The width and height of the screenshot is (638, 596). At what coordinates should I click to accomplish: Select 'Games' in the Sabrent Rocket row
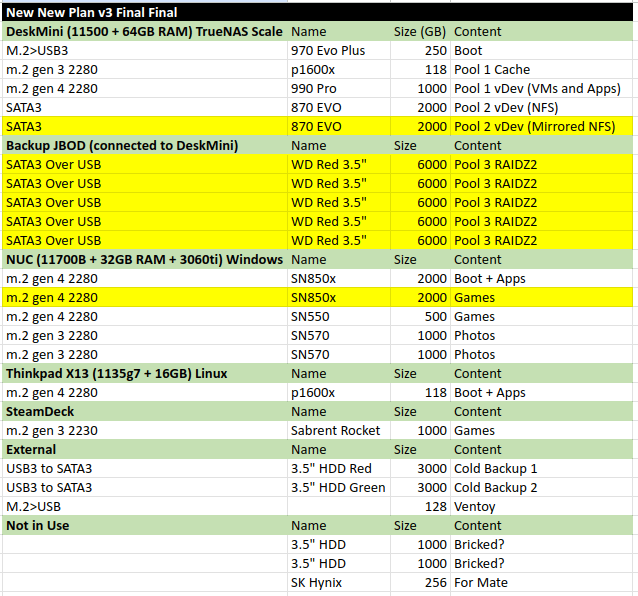(542, 430)
